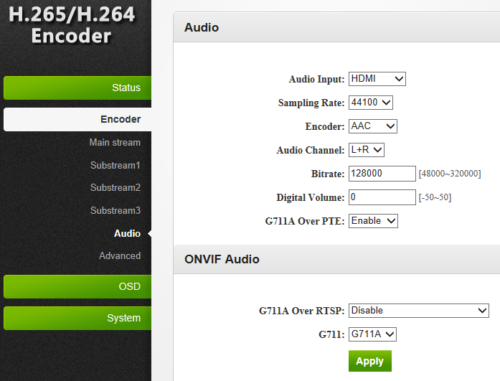
Task: Click the Bitrate input field
Action: click(382, 174)
